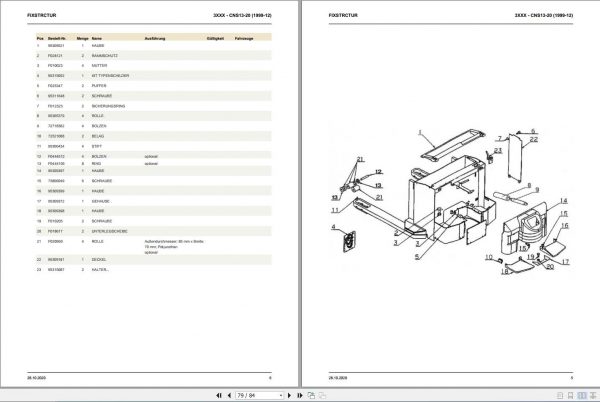This screenshot has height=402, width=600.
Task: Go to the next page
Action: click(x=289, y=395)
